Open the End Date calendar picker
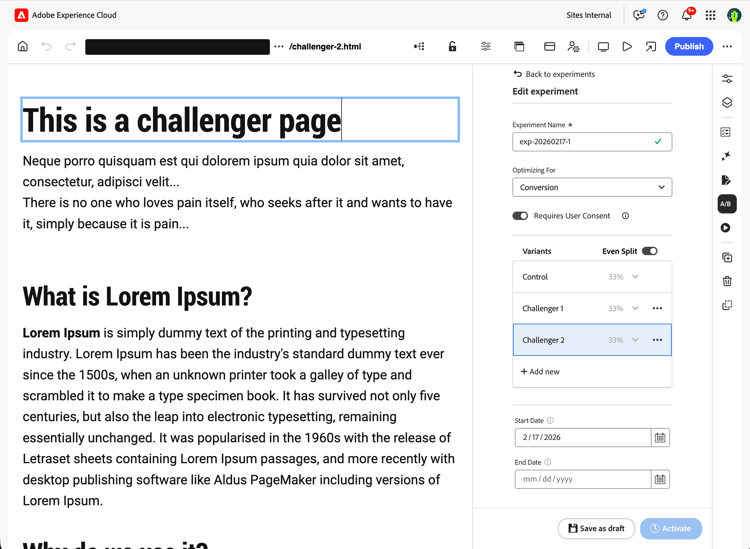The width and height of the screenshot is (750, 549). [x=660, y=479]
